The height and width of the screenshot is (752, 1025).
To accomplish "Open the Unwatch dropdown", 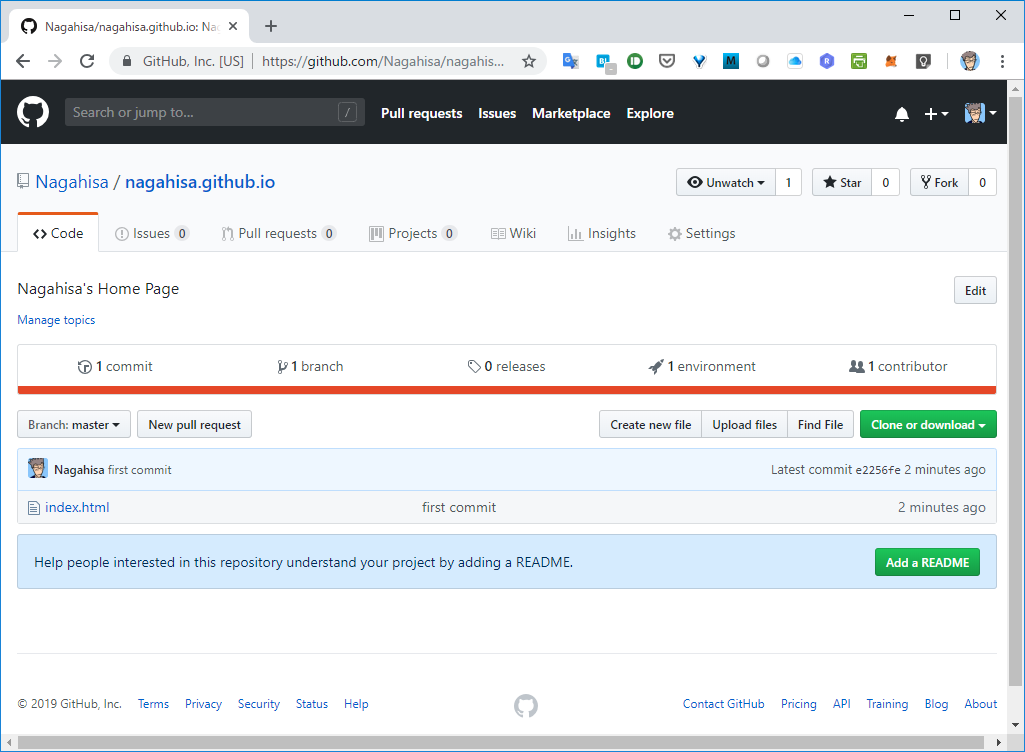I will point(726,182).
